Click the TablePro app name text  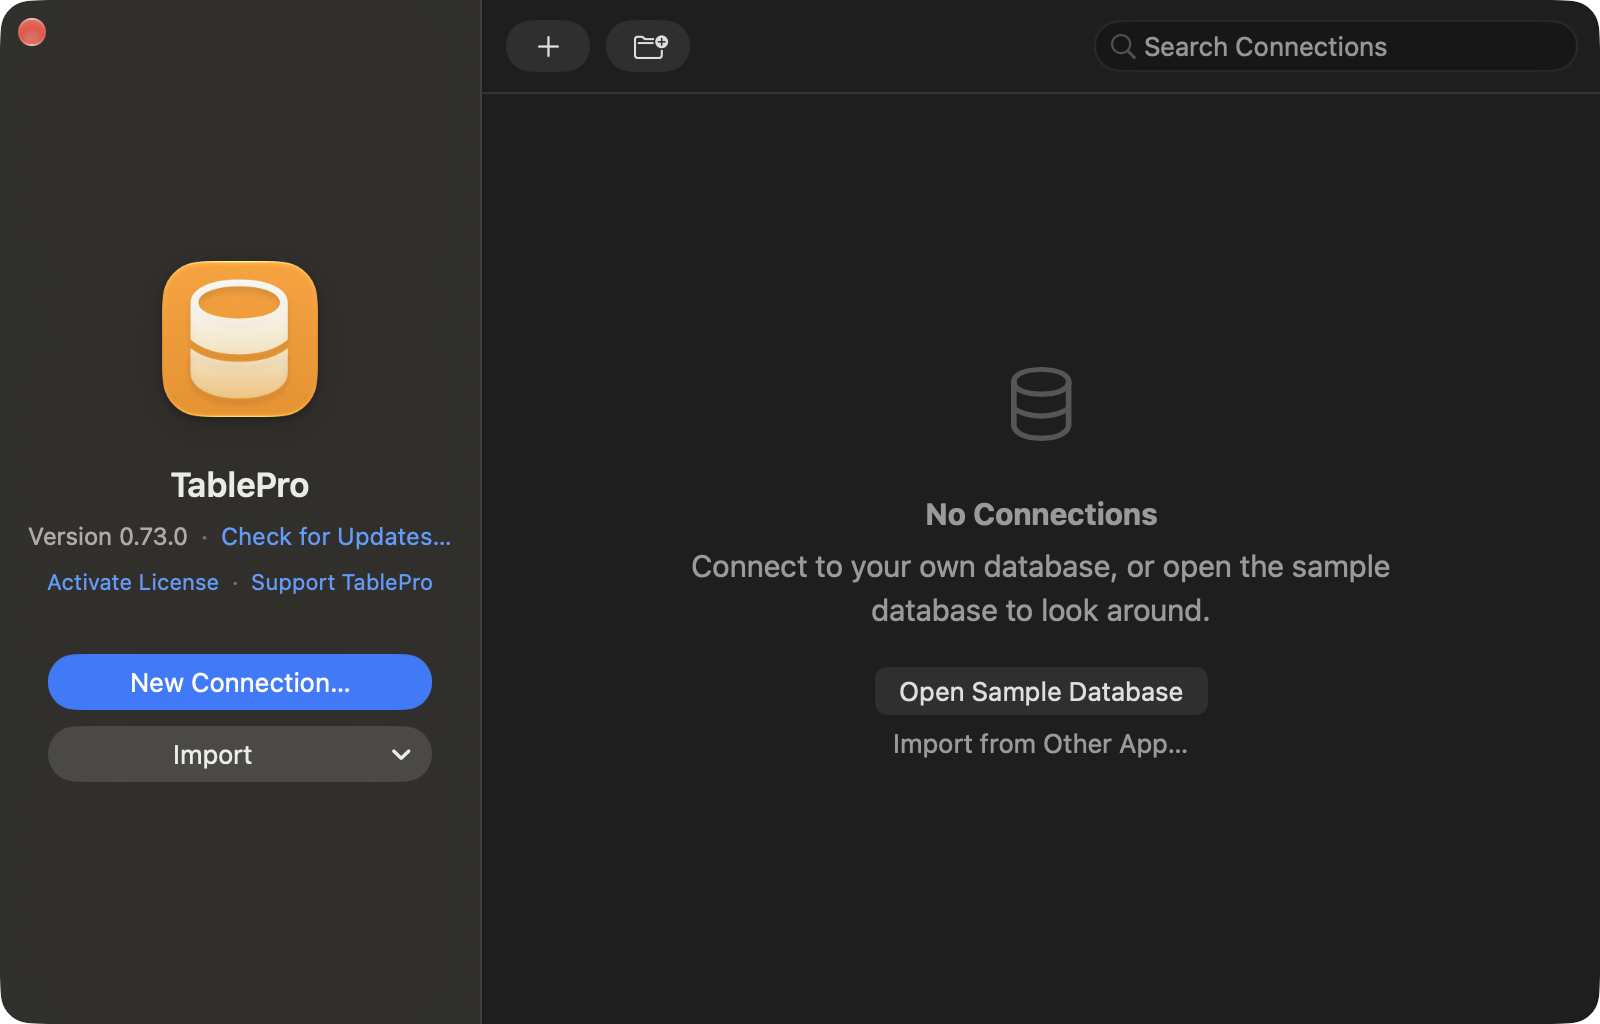(240, 485)
